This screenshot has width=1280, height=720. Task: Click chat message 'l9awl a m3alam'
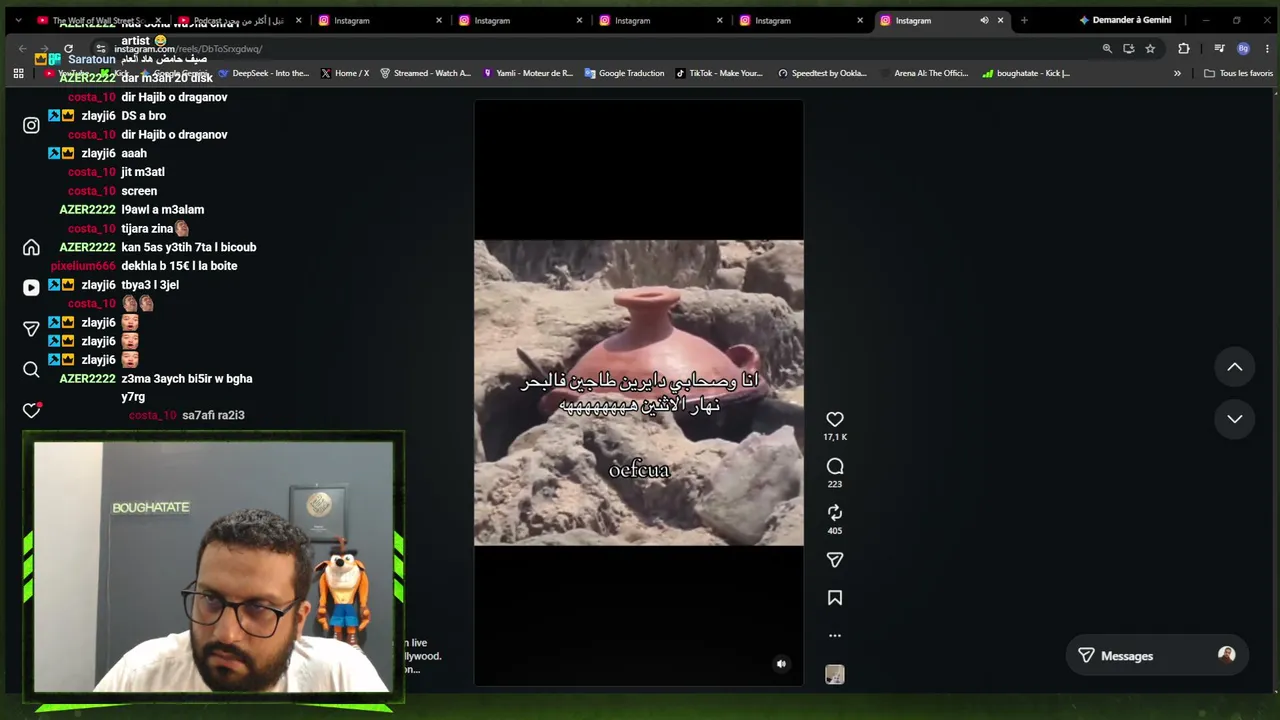pos(162,210)
